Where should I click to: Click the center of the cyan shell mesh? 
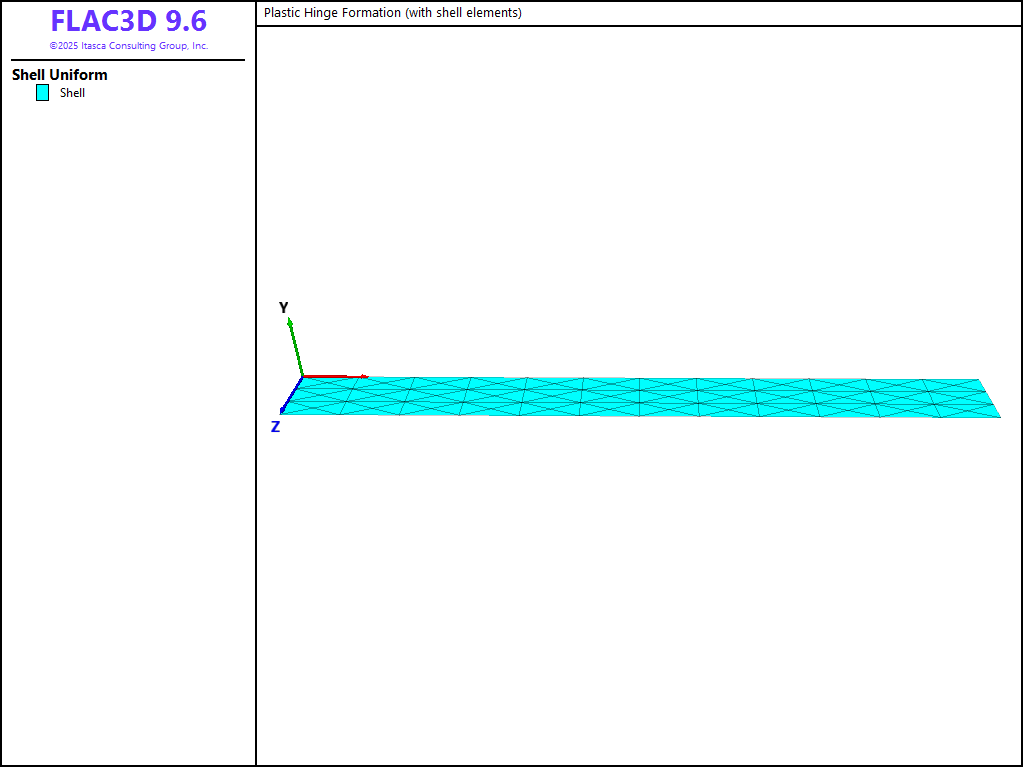coord(640,397)
